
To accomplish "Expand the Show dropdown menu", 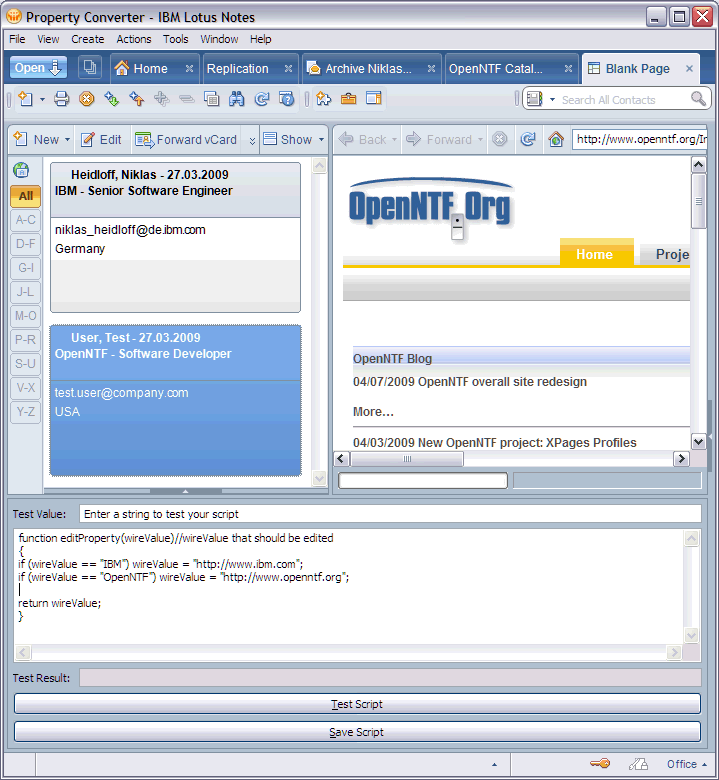I will 321,140.
